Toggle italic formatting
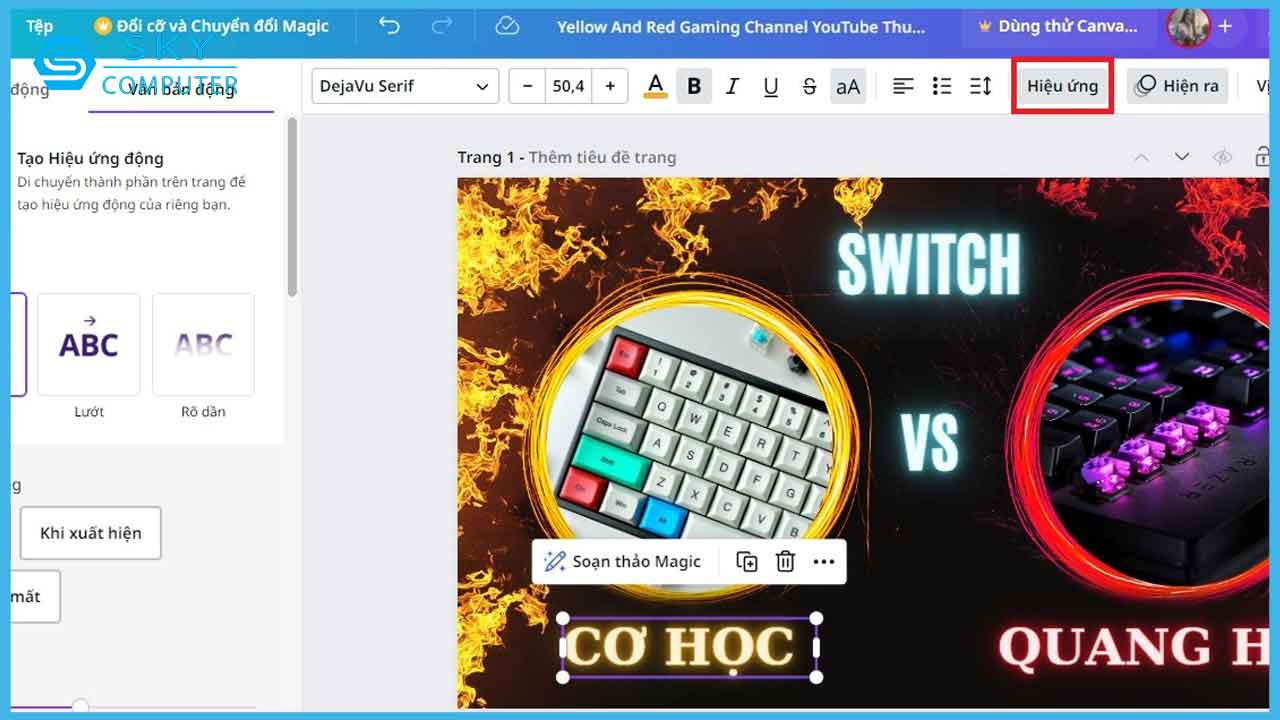The width and height of the screenshot is (1280, 720). 732,86
